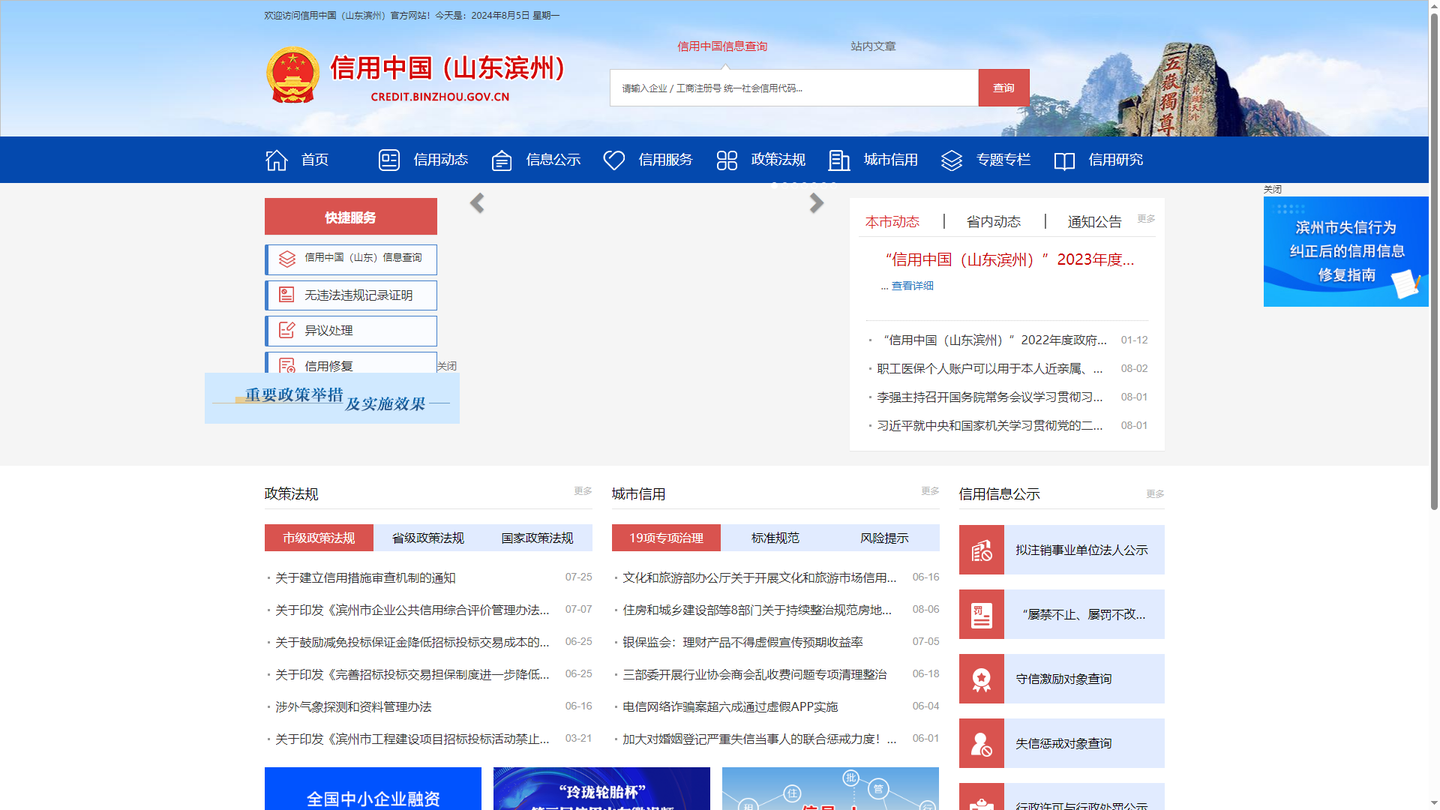Select the 国家政策法规 tab
The image size is (1440, 810).
[x=537, y=538]
